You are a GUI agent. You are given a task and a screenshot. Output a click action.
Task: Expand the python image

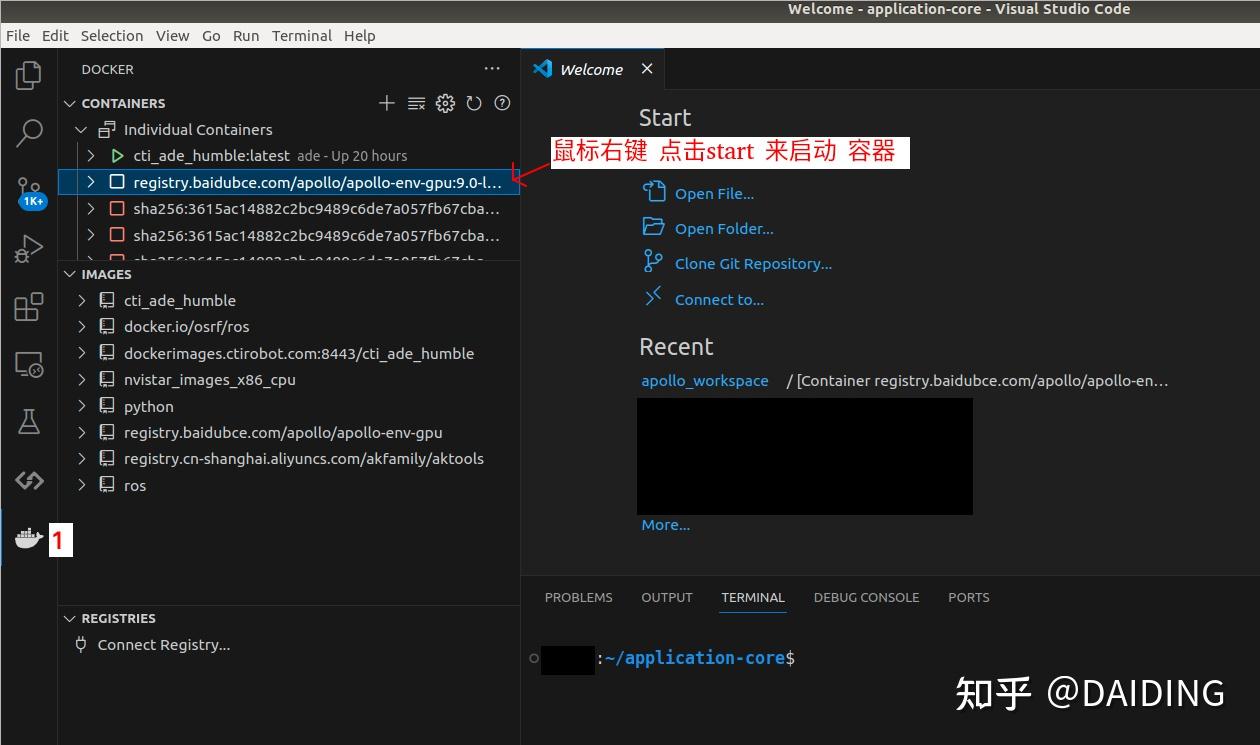(x=82, y=406)
